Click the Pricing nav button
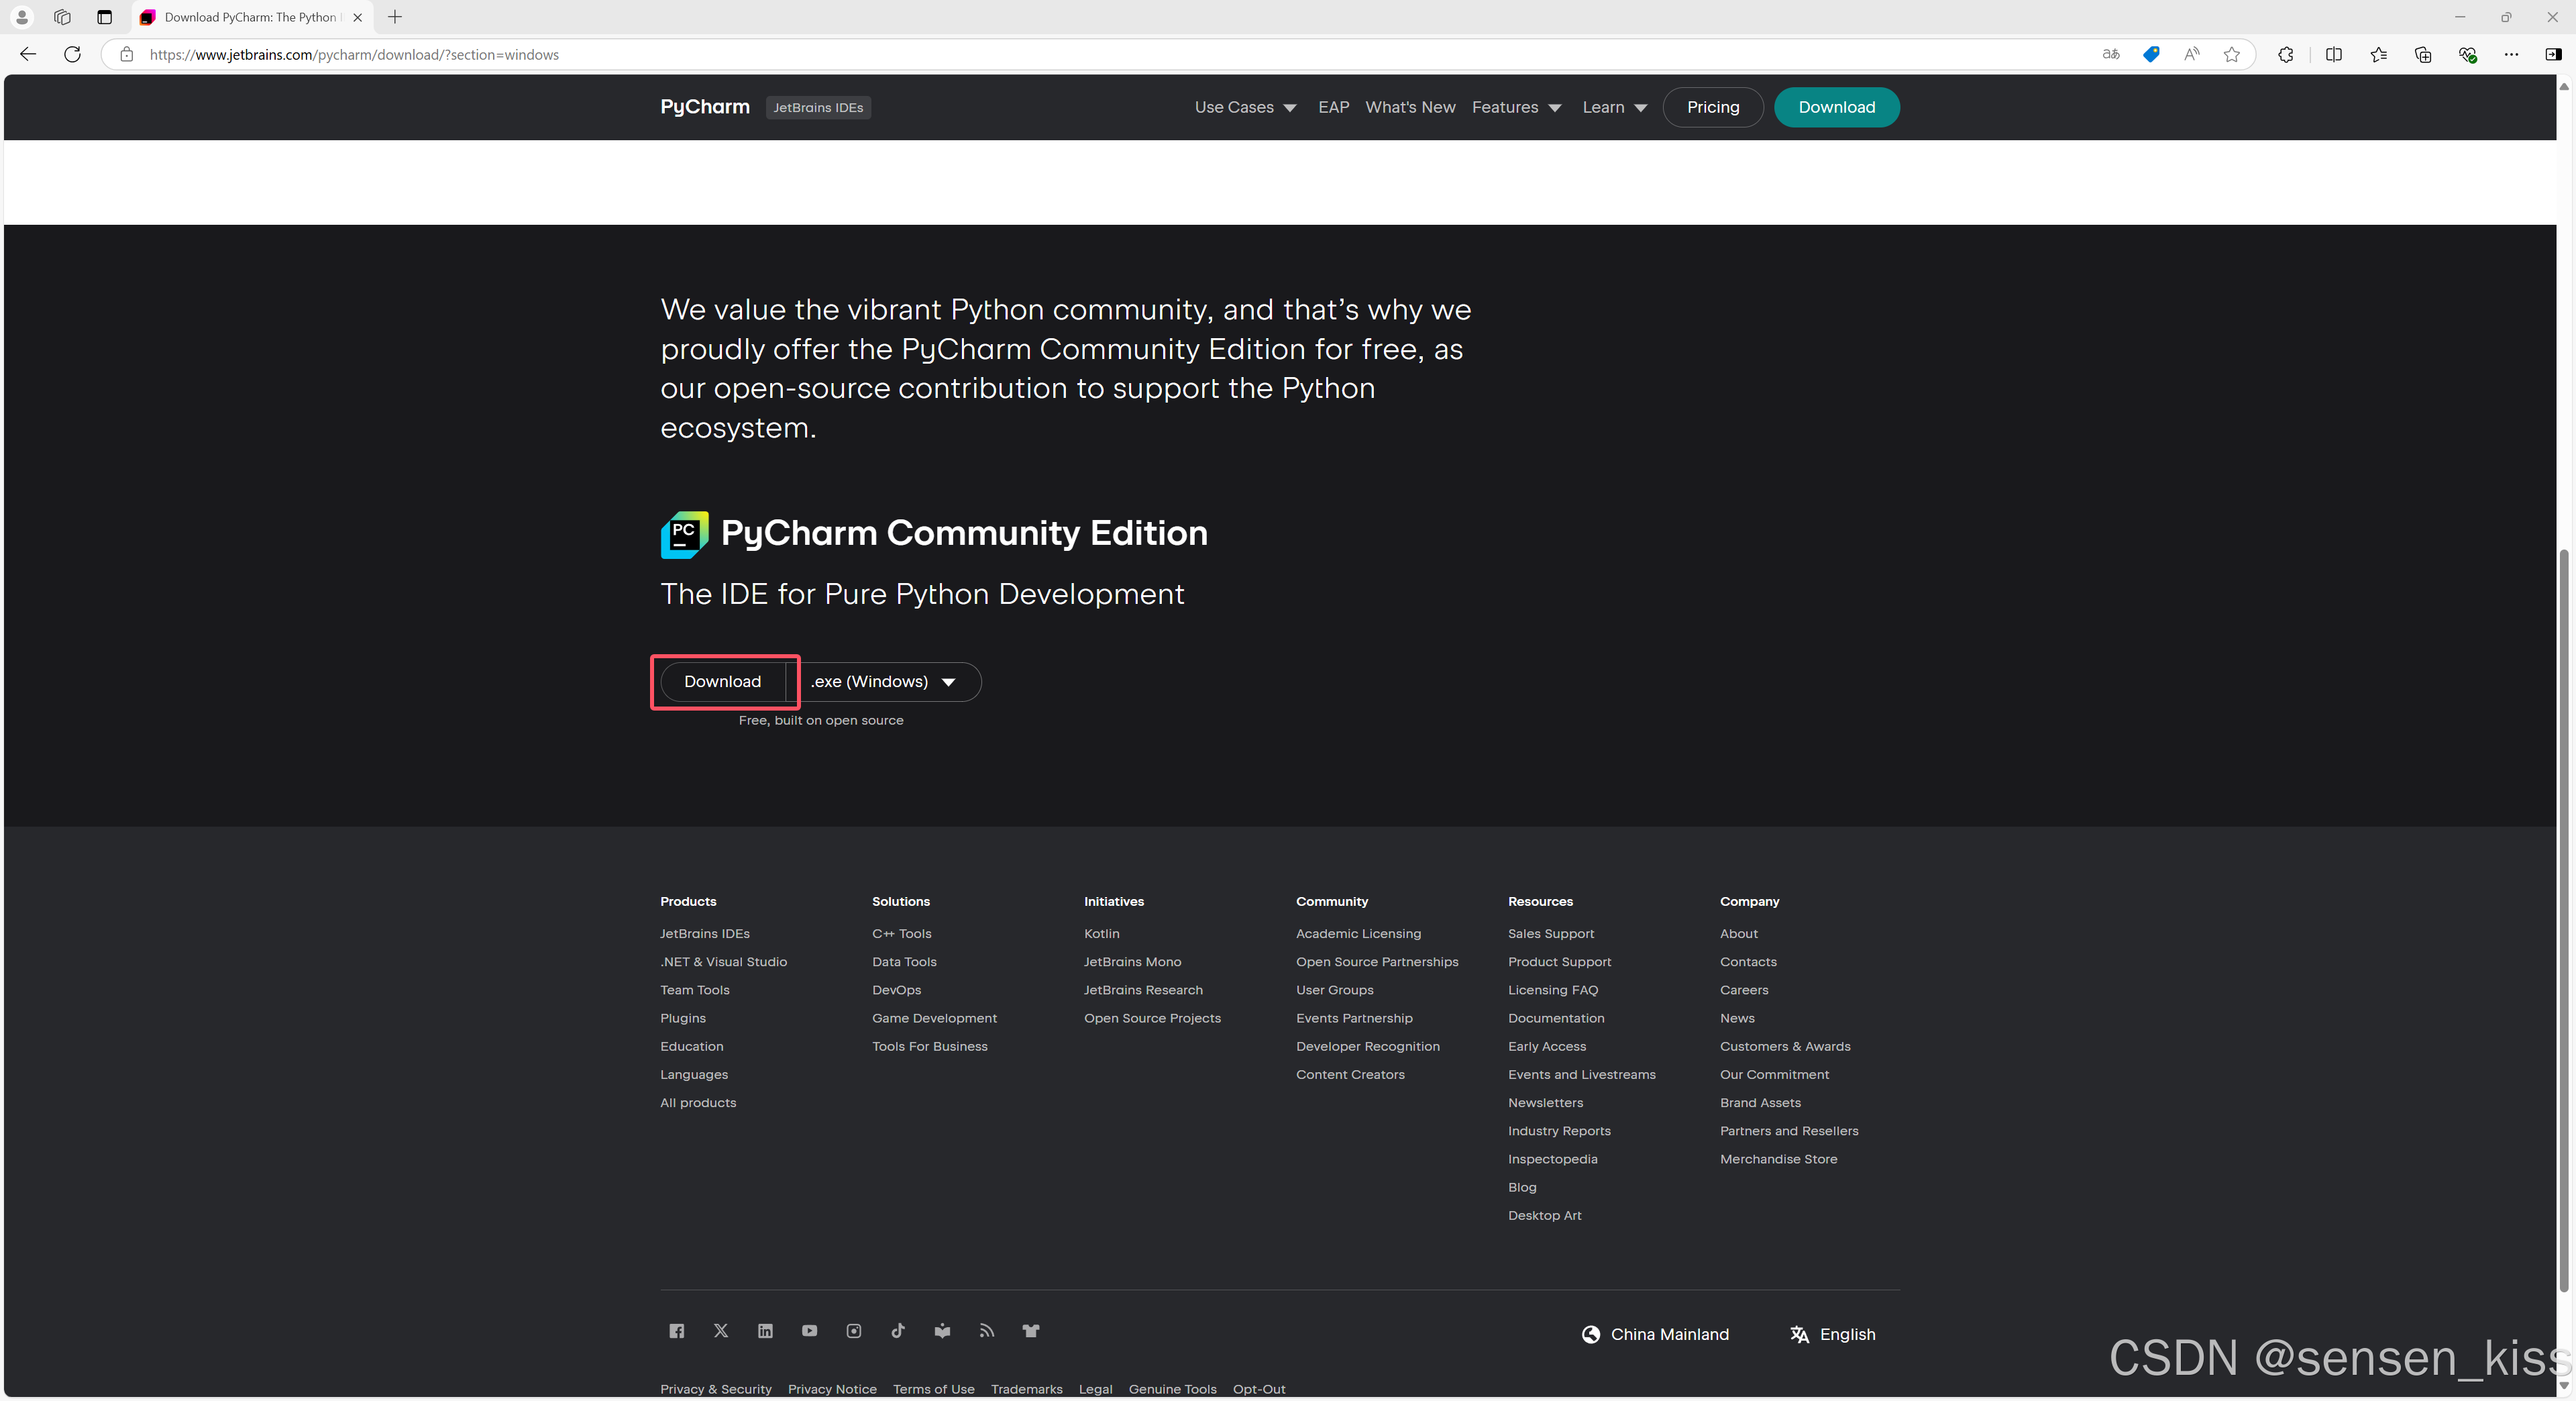2576x1401 pixels. click(1712, 107)
